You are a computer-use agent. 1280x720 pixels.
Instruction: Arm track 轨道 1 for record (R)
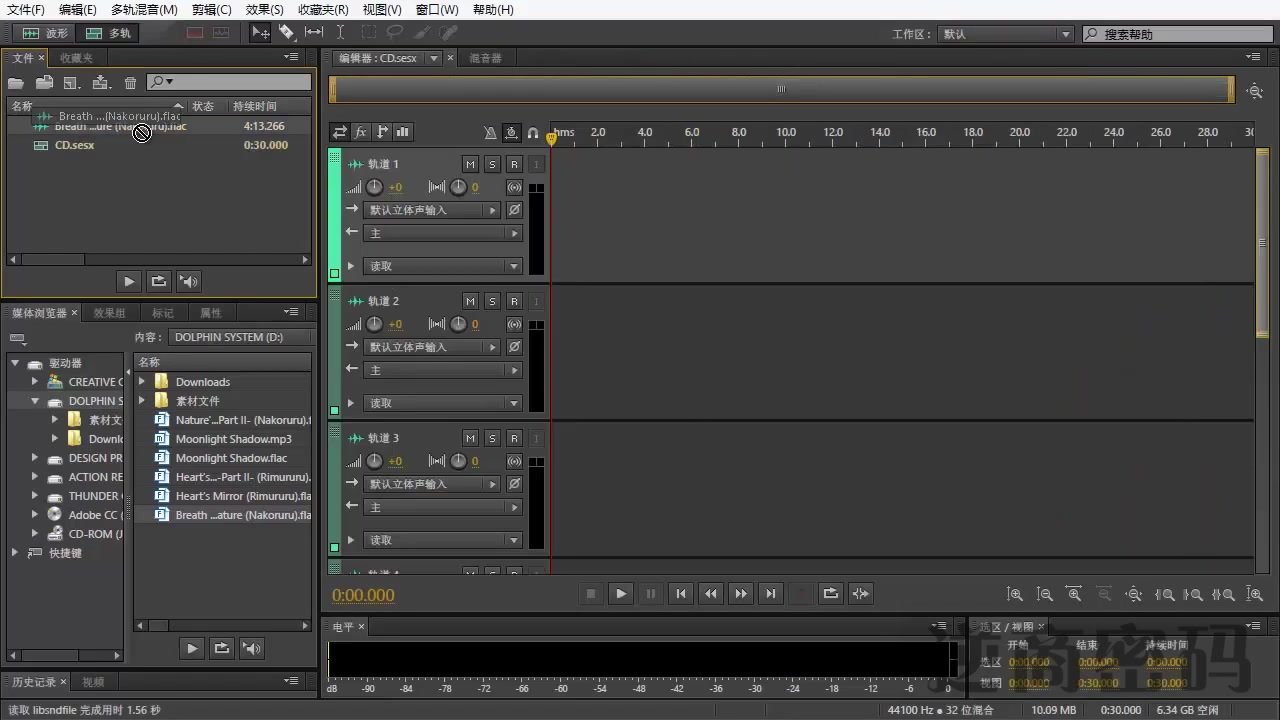click(514, 164)
